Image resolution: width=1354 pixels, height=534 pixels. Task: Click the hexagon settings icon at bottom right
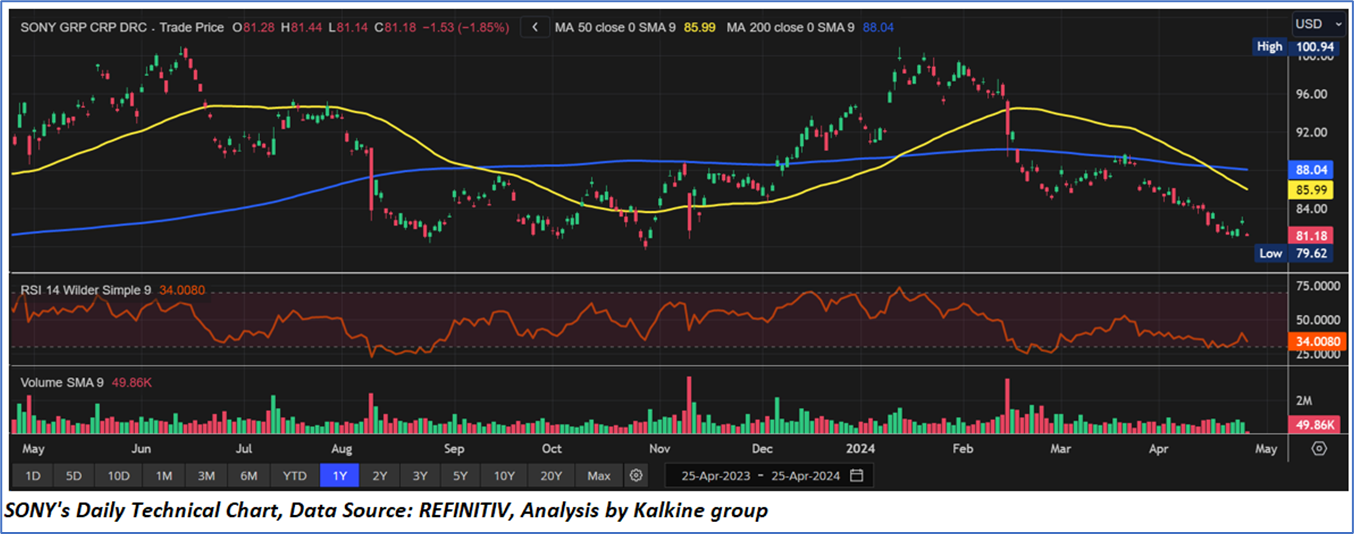coord(1319,449)
